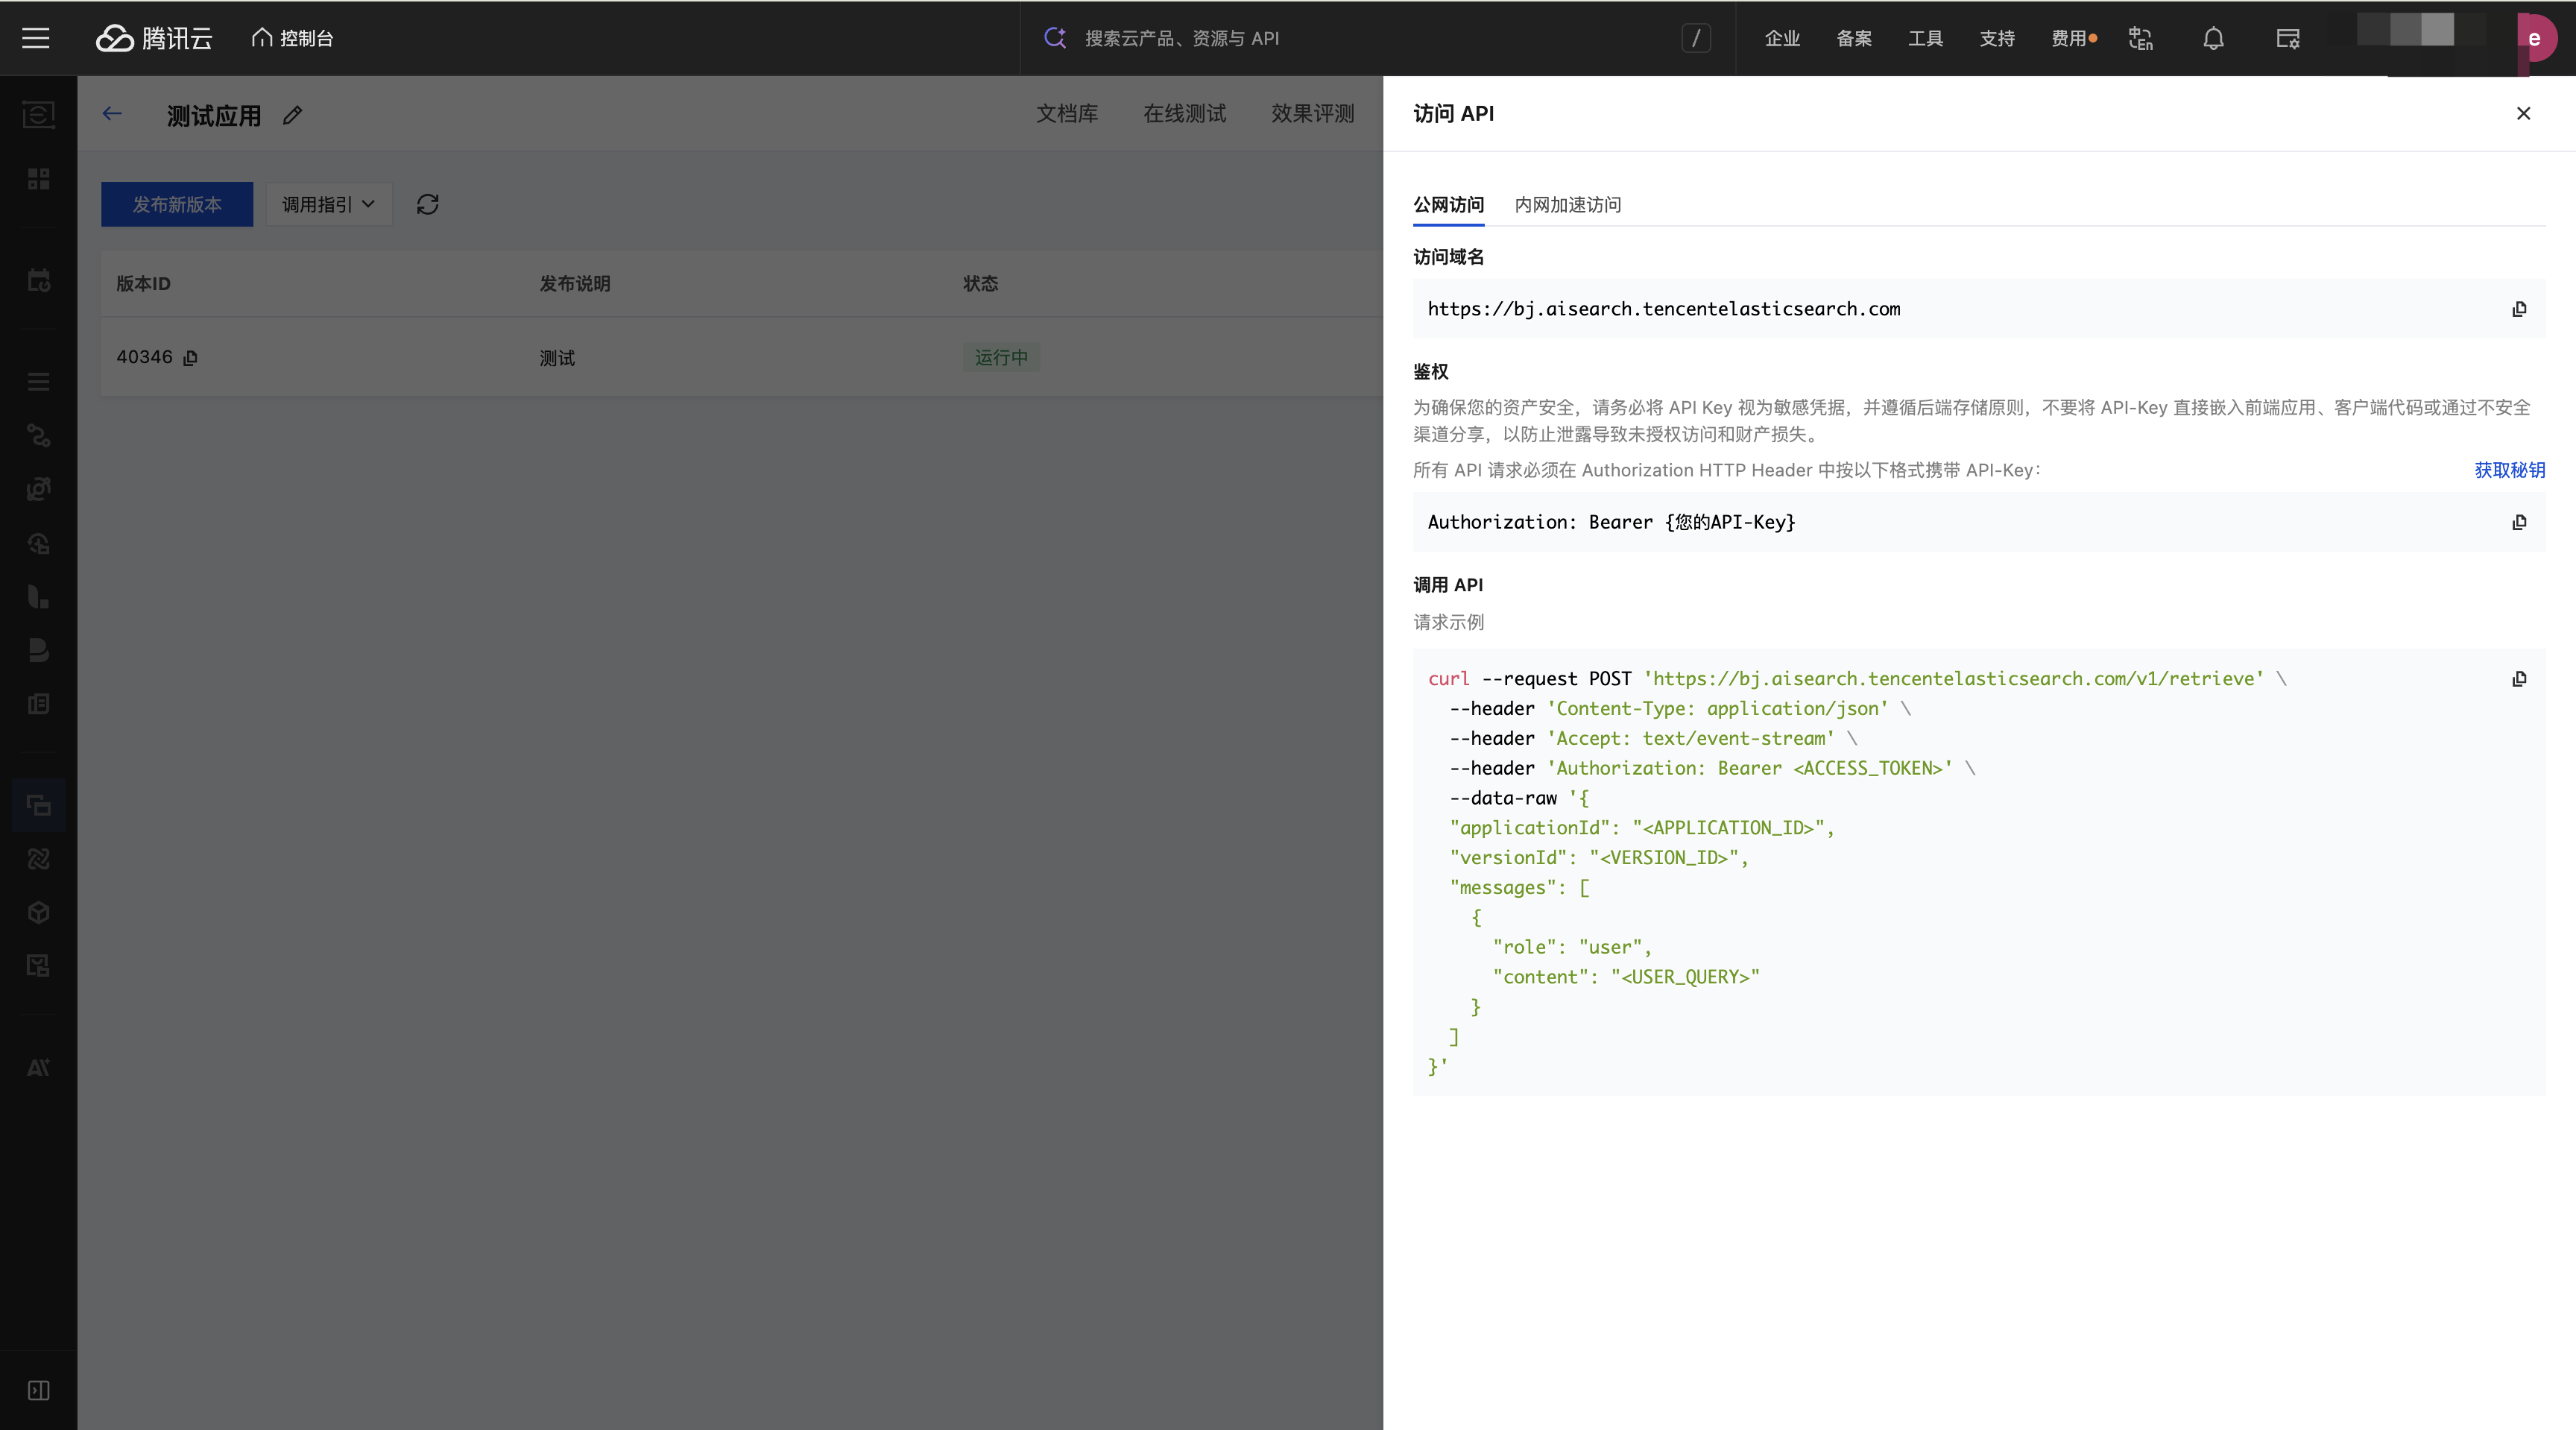Viewport: 2576px width, 1430px height.
Task: Go to the 控制台 console home
Action: coord(292,38)
